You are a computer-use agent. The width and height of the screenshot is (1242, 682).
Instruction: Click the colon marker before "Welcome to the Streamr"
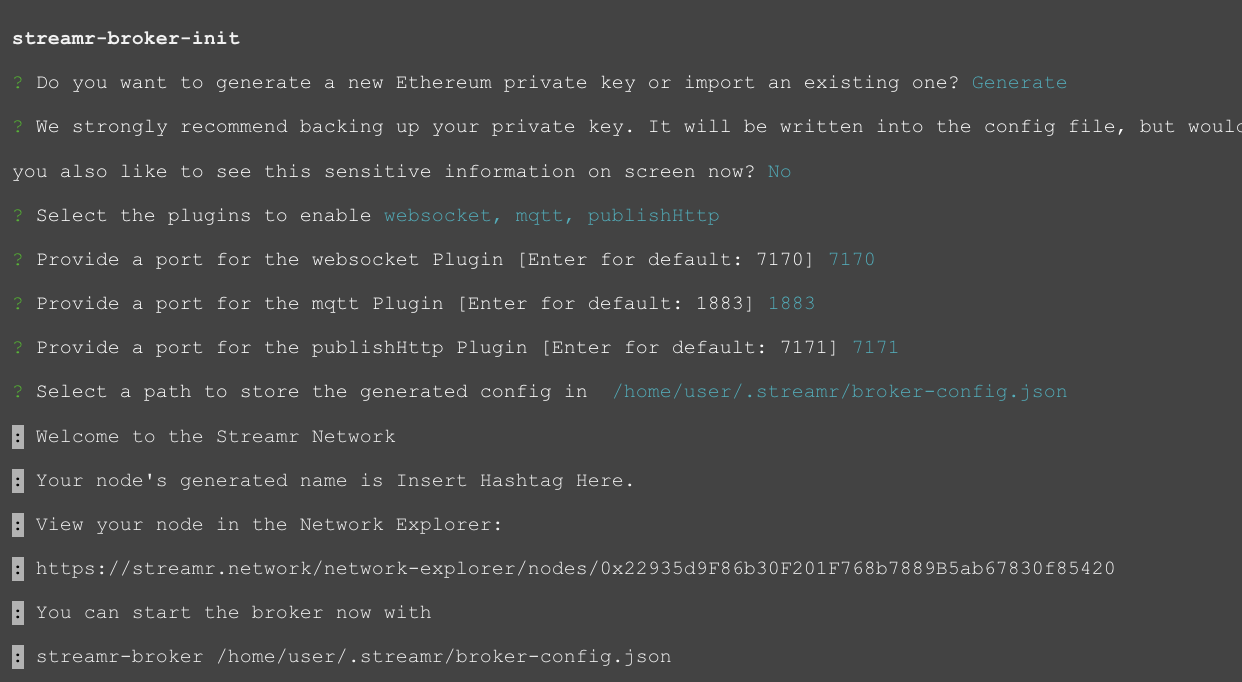pos(18,437)
